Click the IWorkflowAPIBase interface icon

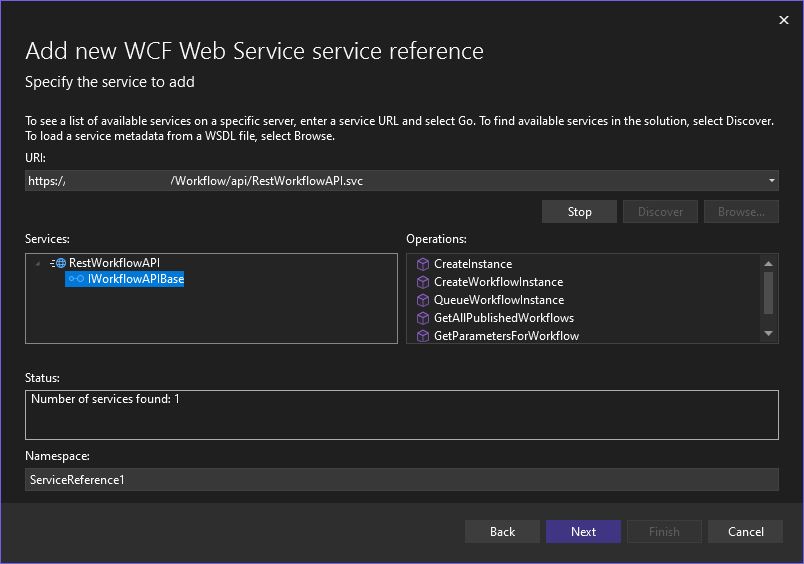tap(76, 280)
